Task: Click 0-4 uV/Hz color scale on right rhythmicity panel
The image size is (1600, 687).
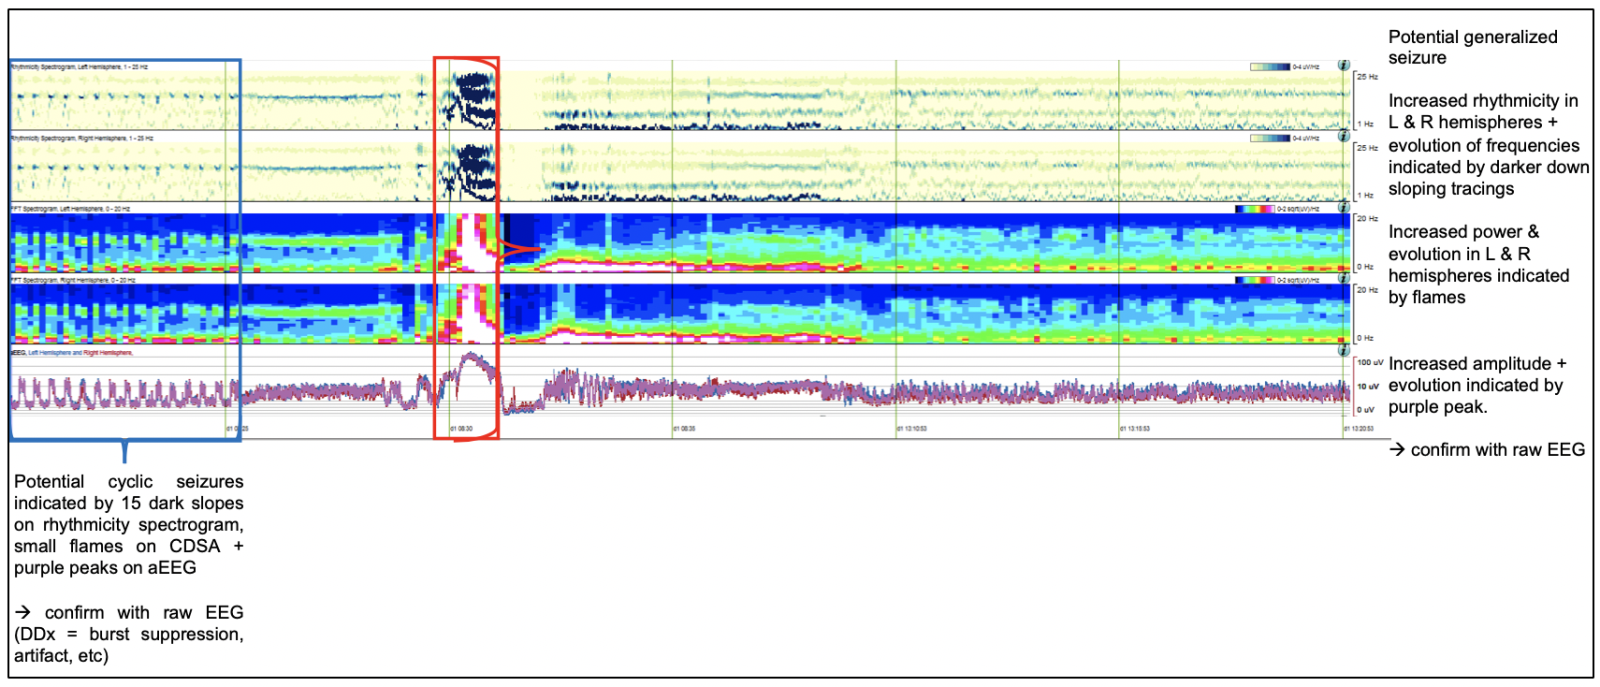Action: click(1270, 138)
